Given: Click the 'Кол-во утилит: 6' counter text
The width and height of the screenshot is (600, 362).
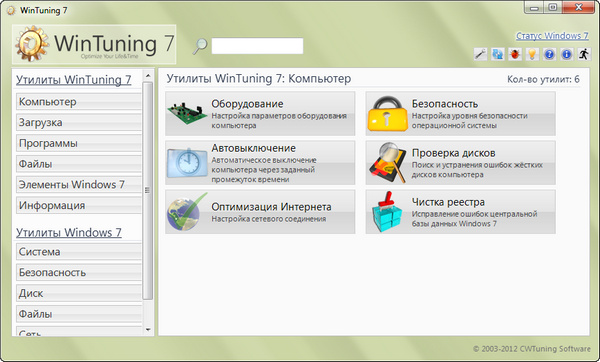Looking at the screenshot, I should pos(543,79).
